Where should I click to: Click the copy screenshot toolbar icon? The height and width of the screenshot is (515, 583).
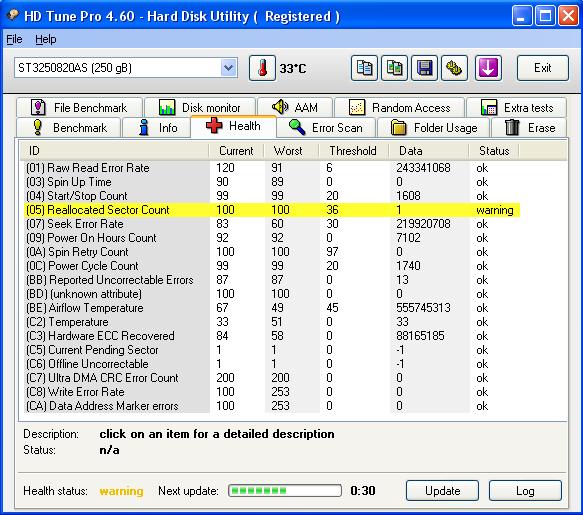pos(394,68)
